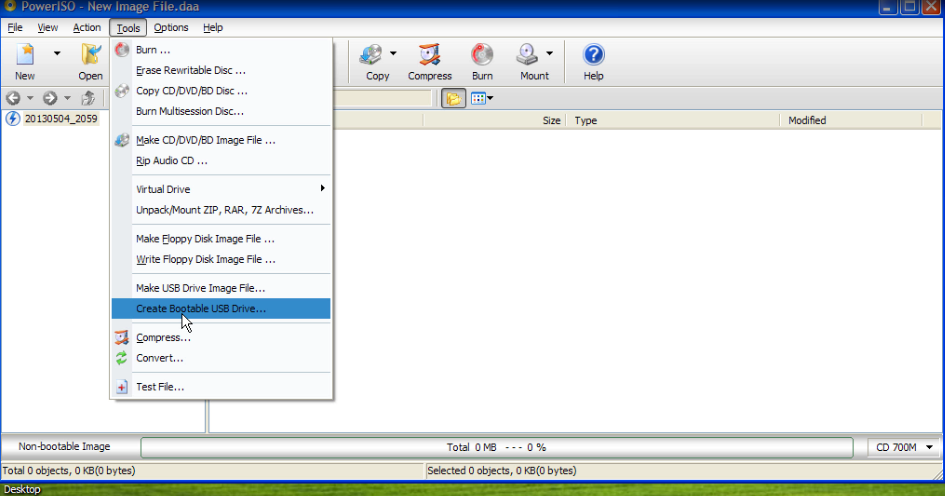Choose Copy CD/DVD/BD Disc menu entry
Screen dimensions: 945x496
tap(221, 91)
